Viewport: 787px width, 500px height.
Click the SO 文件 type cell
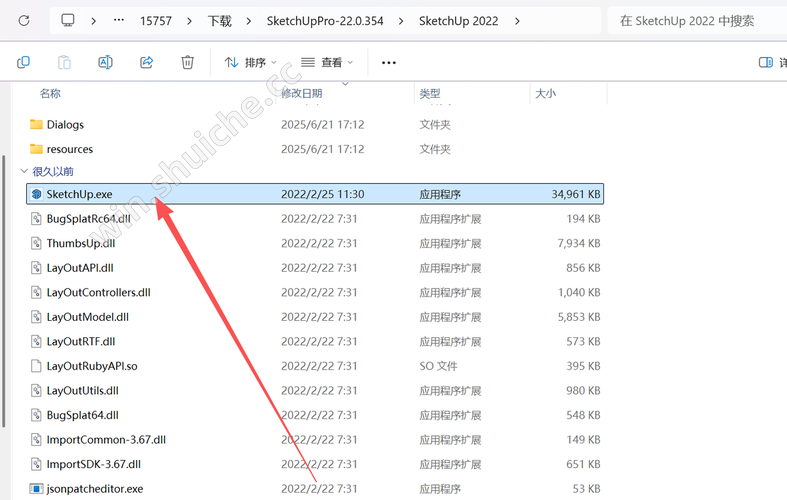tap(438, 366)
